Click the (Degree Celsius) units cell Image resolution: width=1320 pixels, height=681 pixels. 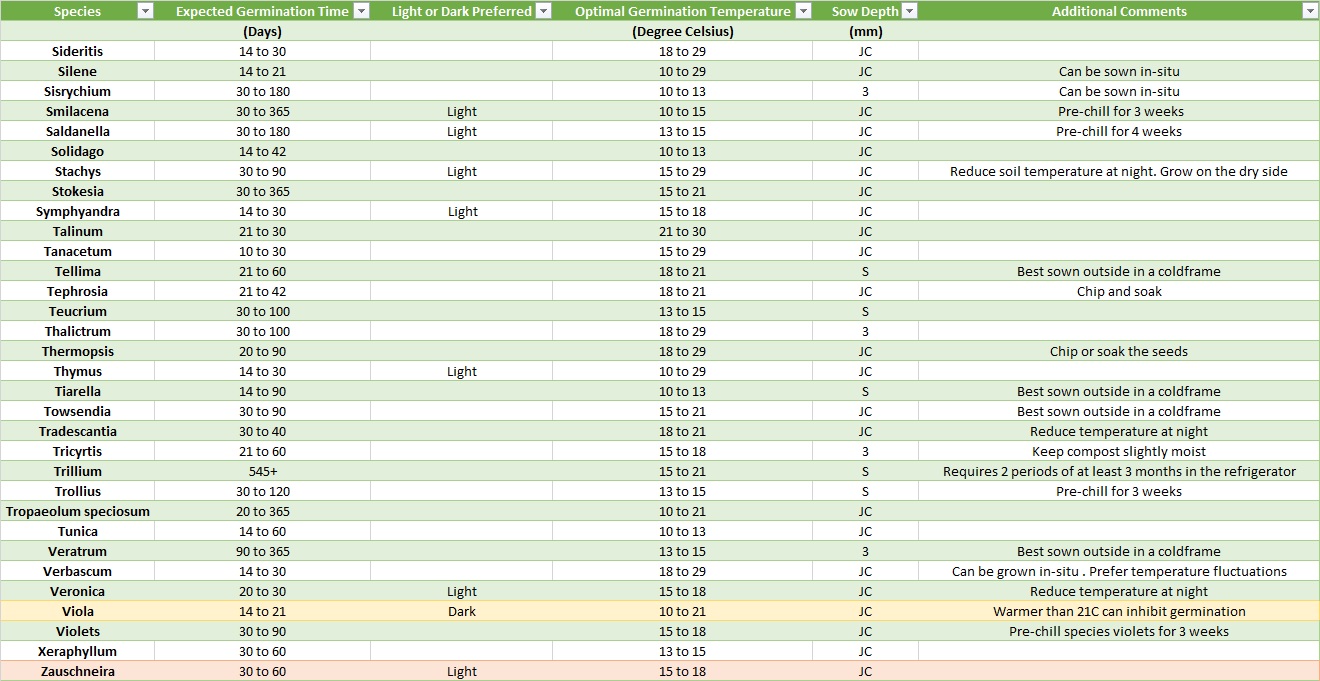point(683,31)
